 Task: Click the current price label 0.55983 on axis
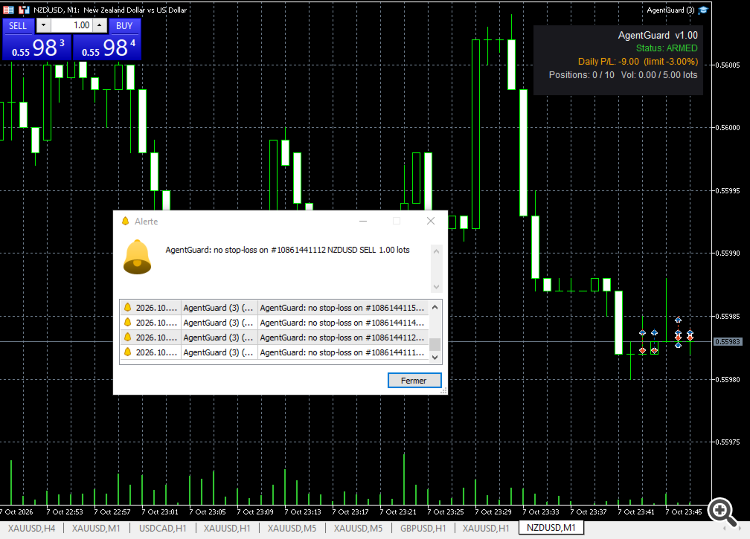pos(728,341)
